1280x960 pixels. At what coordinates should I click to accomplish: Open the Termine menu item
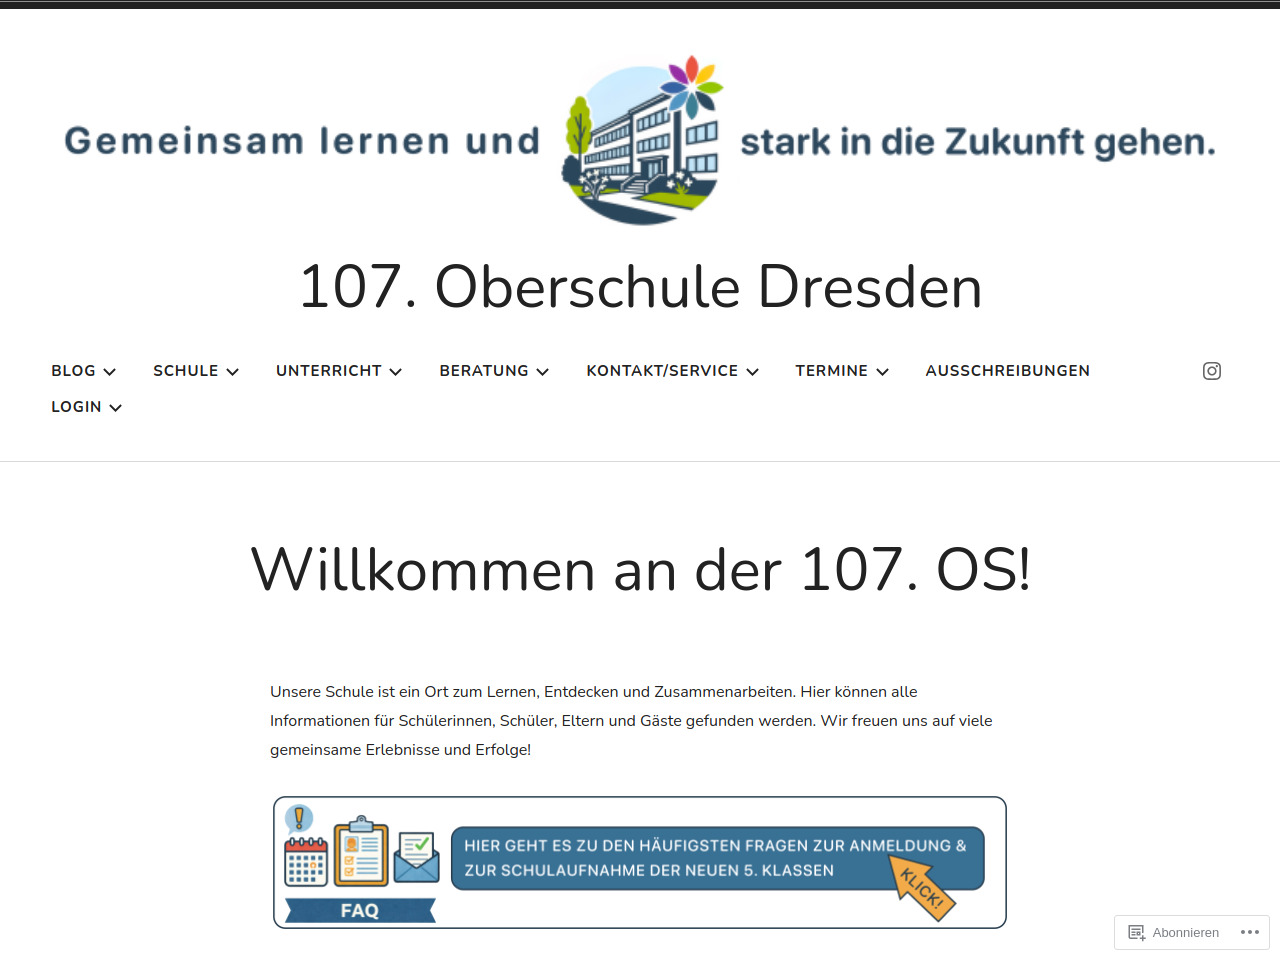(831, 371)
